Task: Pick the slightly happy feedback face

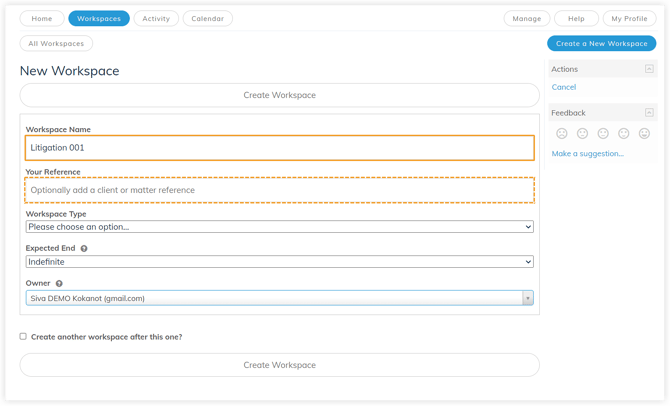Action: (624, 134)
